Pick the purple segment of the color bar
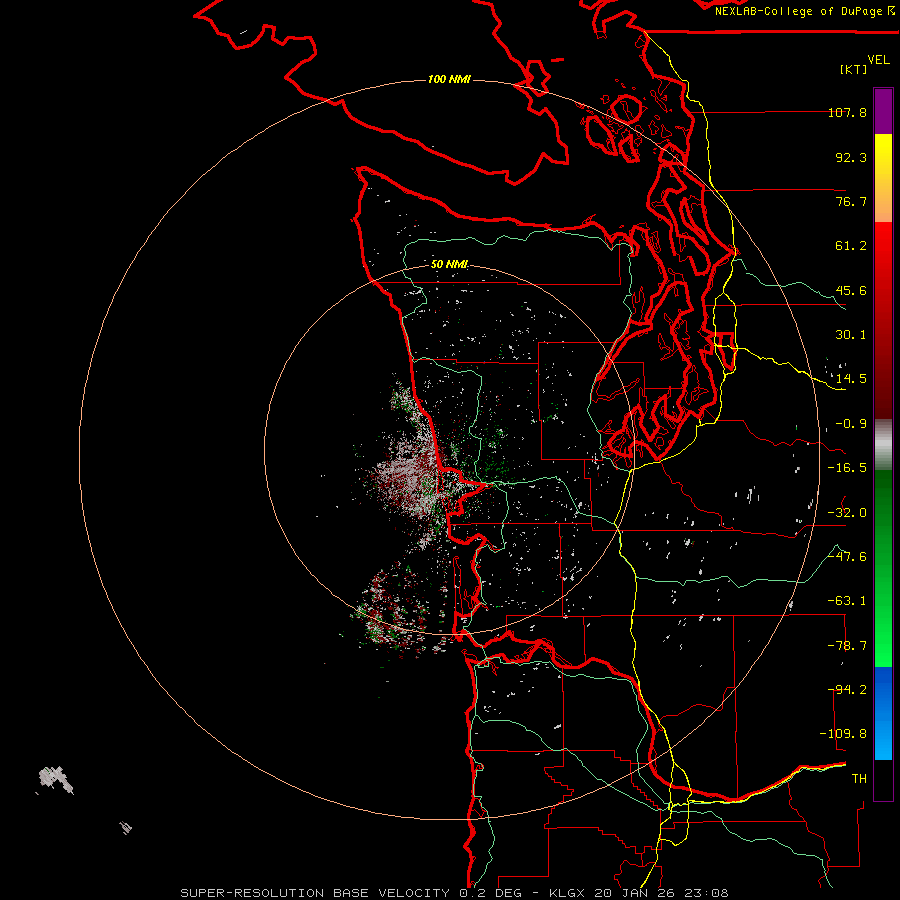The height and width of the screenshot is (900, 900). [883, 111]
